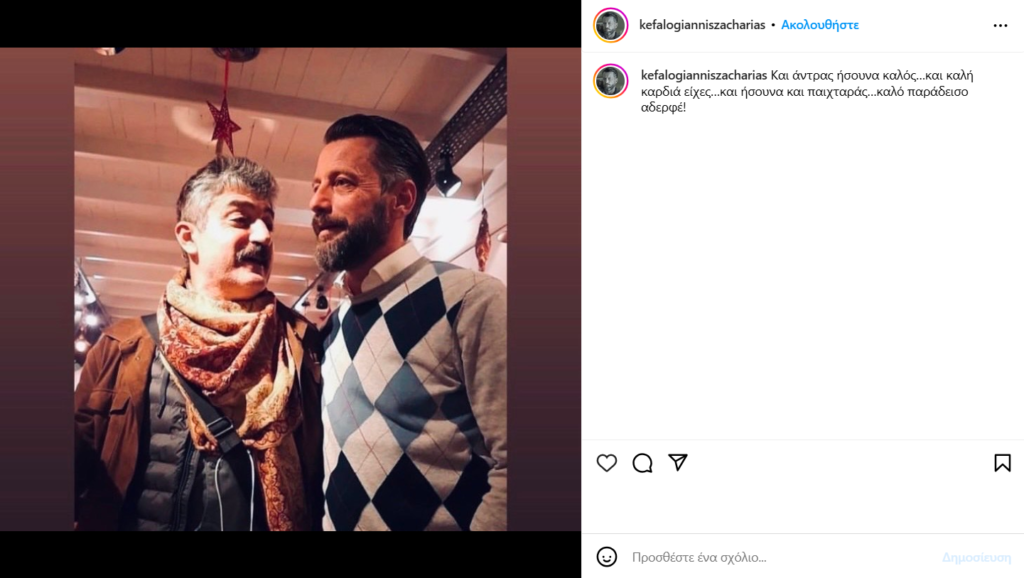This screenshot has height=578, width=1024.
Task: Follow the account via "Ακολουθήστε"
Action: tap(820, 25)
